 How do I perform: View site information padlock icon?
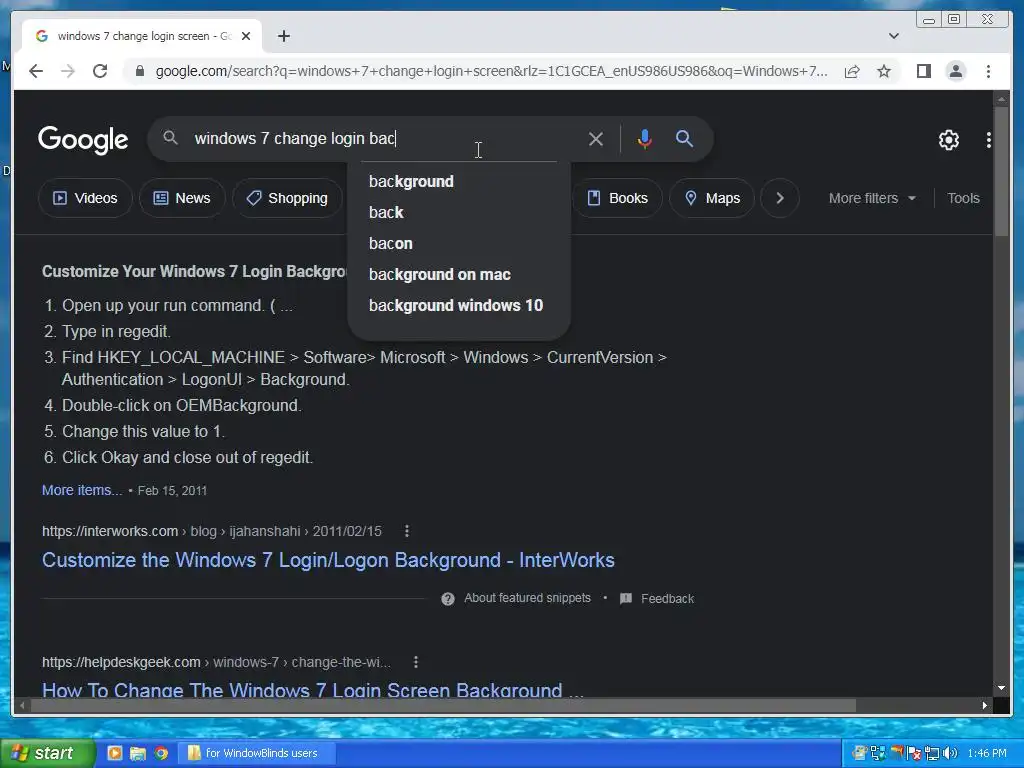coord(140,71)
